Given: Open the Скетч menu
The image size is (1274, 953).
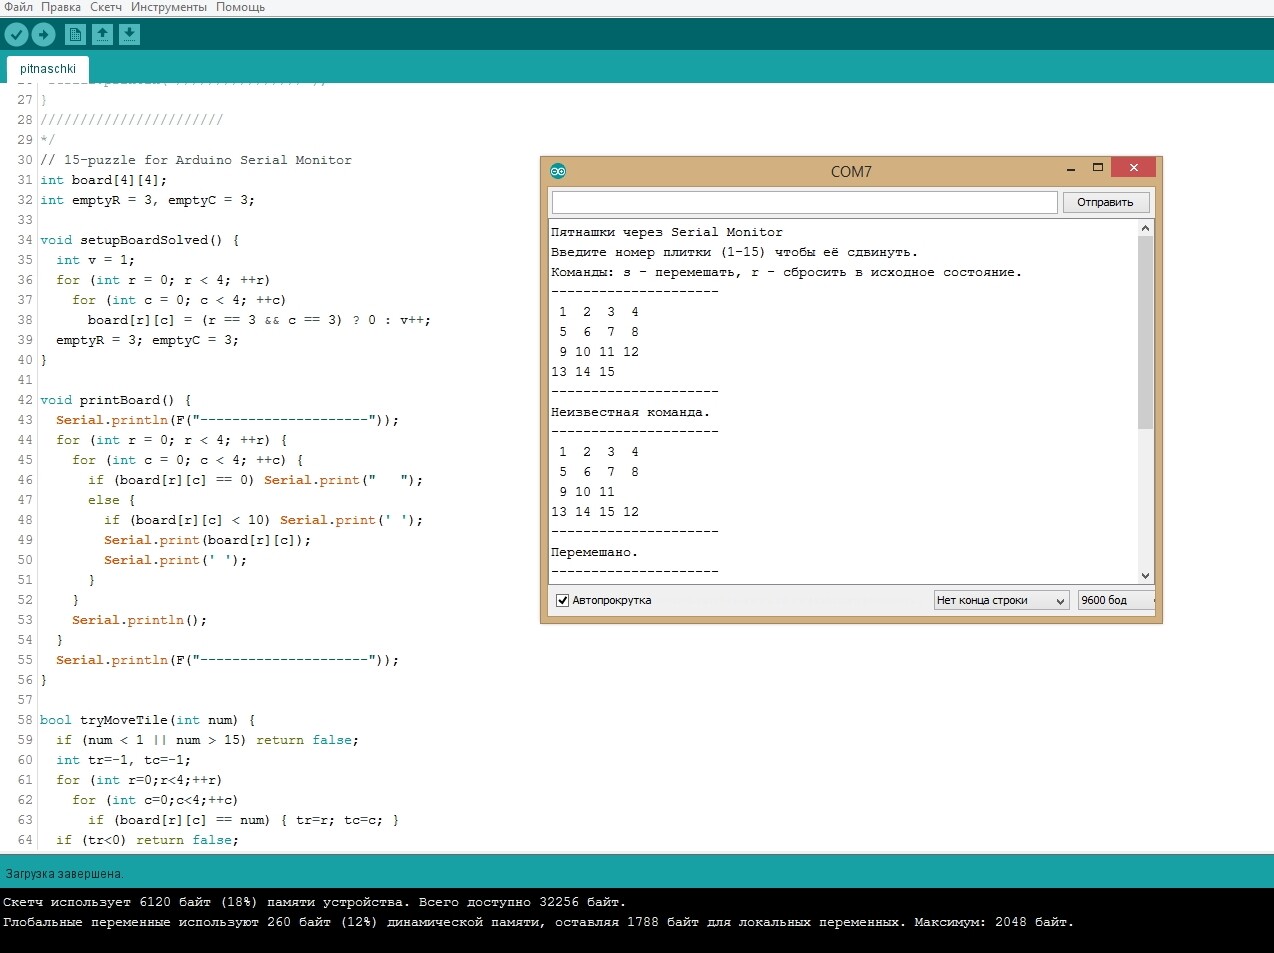Looking at the screenshot, I should pos(106,7).
